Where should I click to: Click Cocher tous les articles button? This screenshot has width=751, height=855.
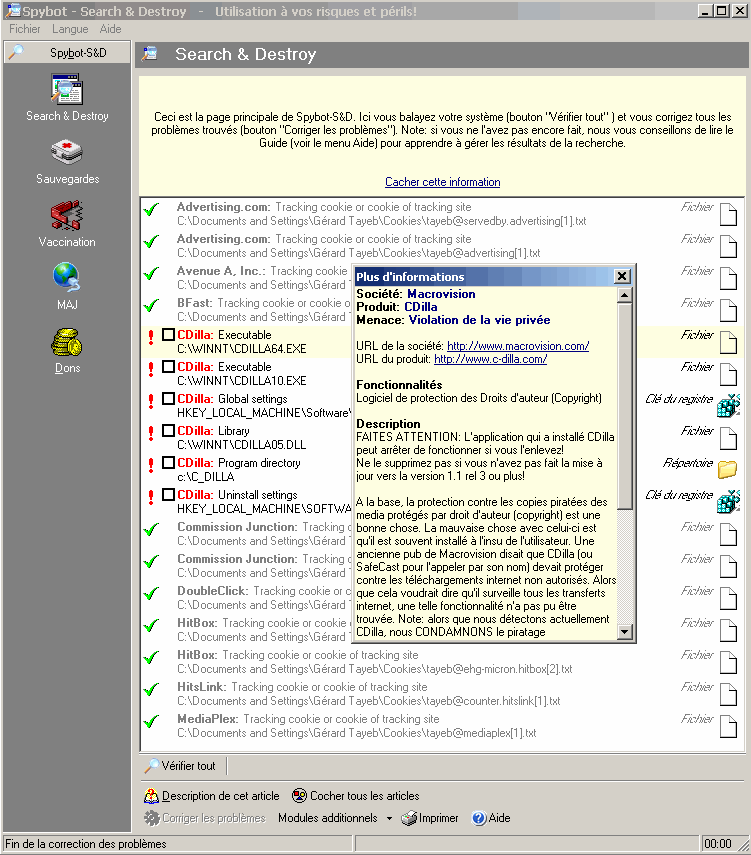356,796
